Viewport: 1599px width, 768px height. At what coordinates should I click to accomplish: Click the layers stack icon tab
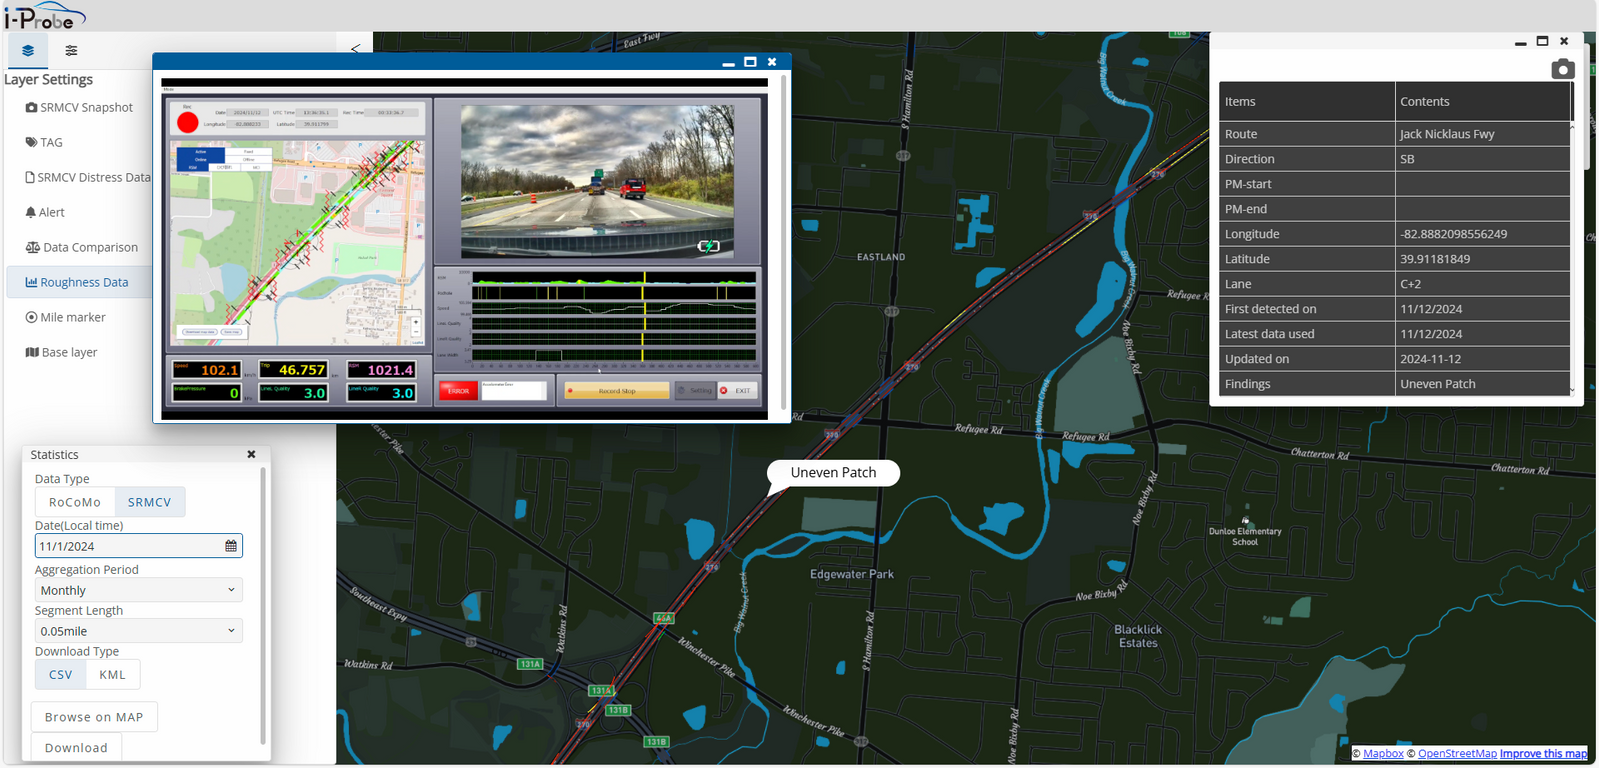[x=28, y=50]
